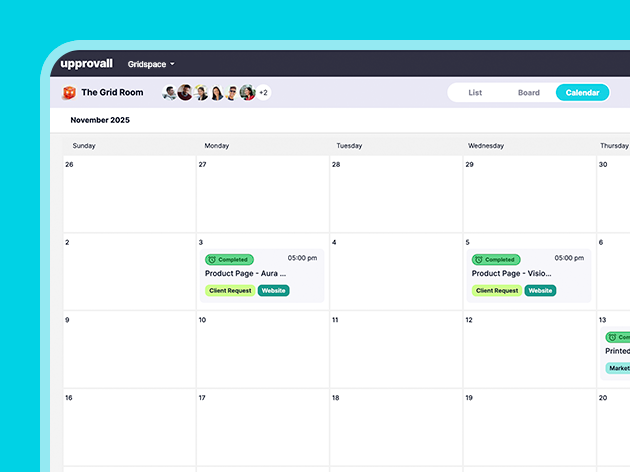This screenshot has height=472, width=630.
Task: Select day 11 cell
Action: [x=396, y=349]
